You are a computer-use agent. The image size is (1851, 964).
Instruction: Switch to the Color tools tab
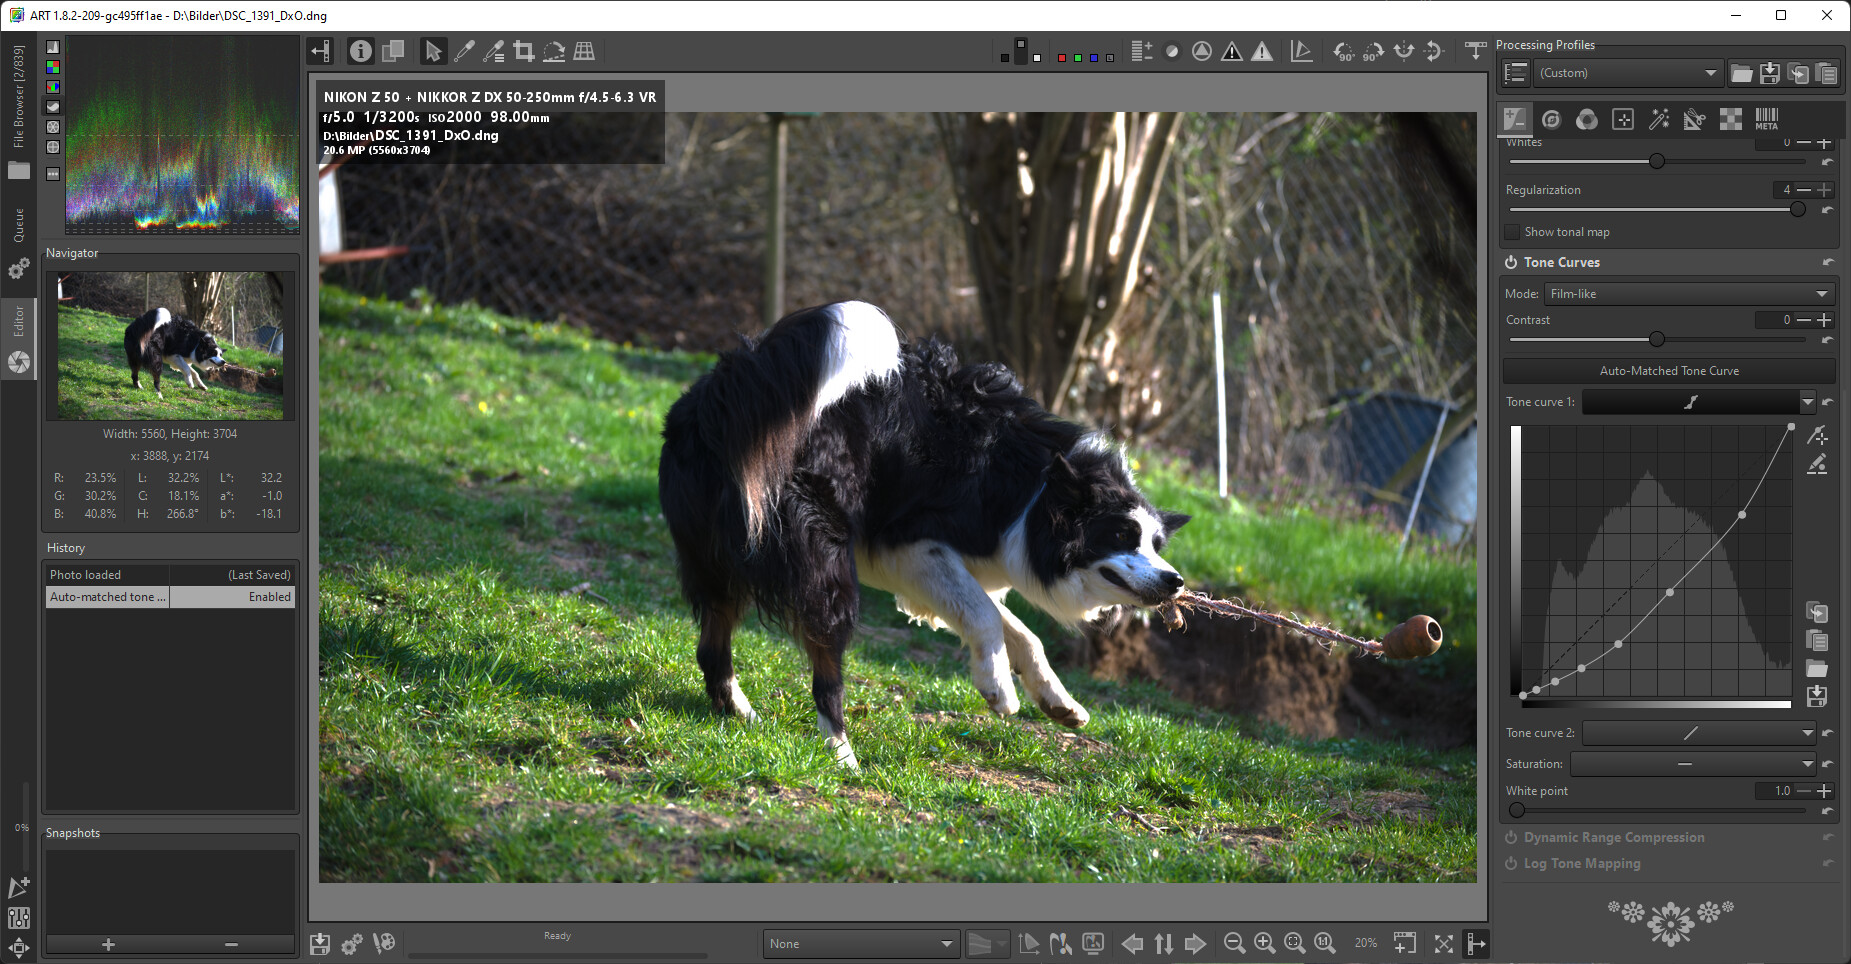pyautogui.click(x=1586, y=119)
